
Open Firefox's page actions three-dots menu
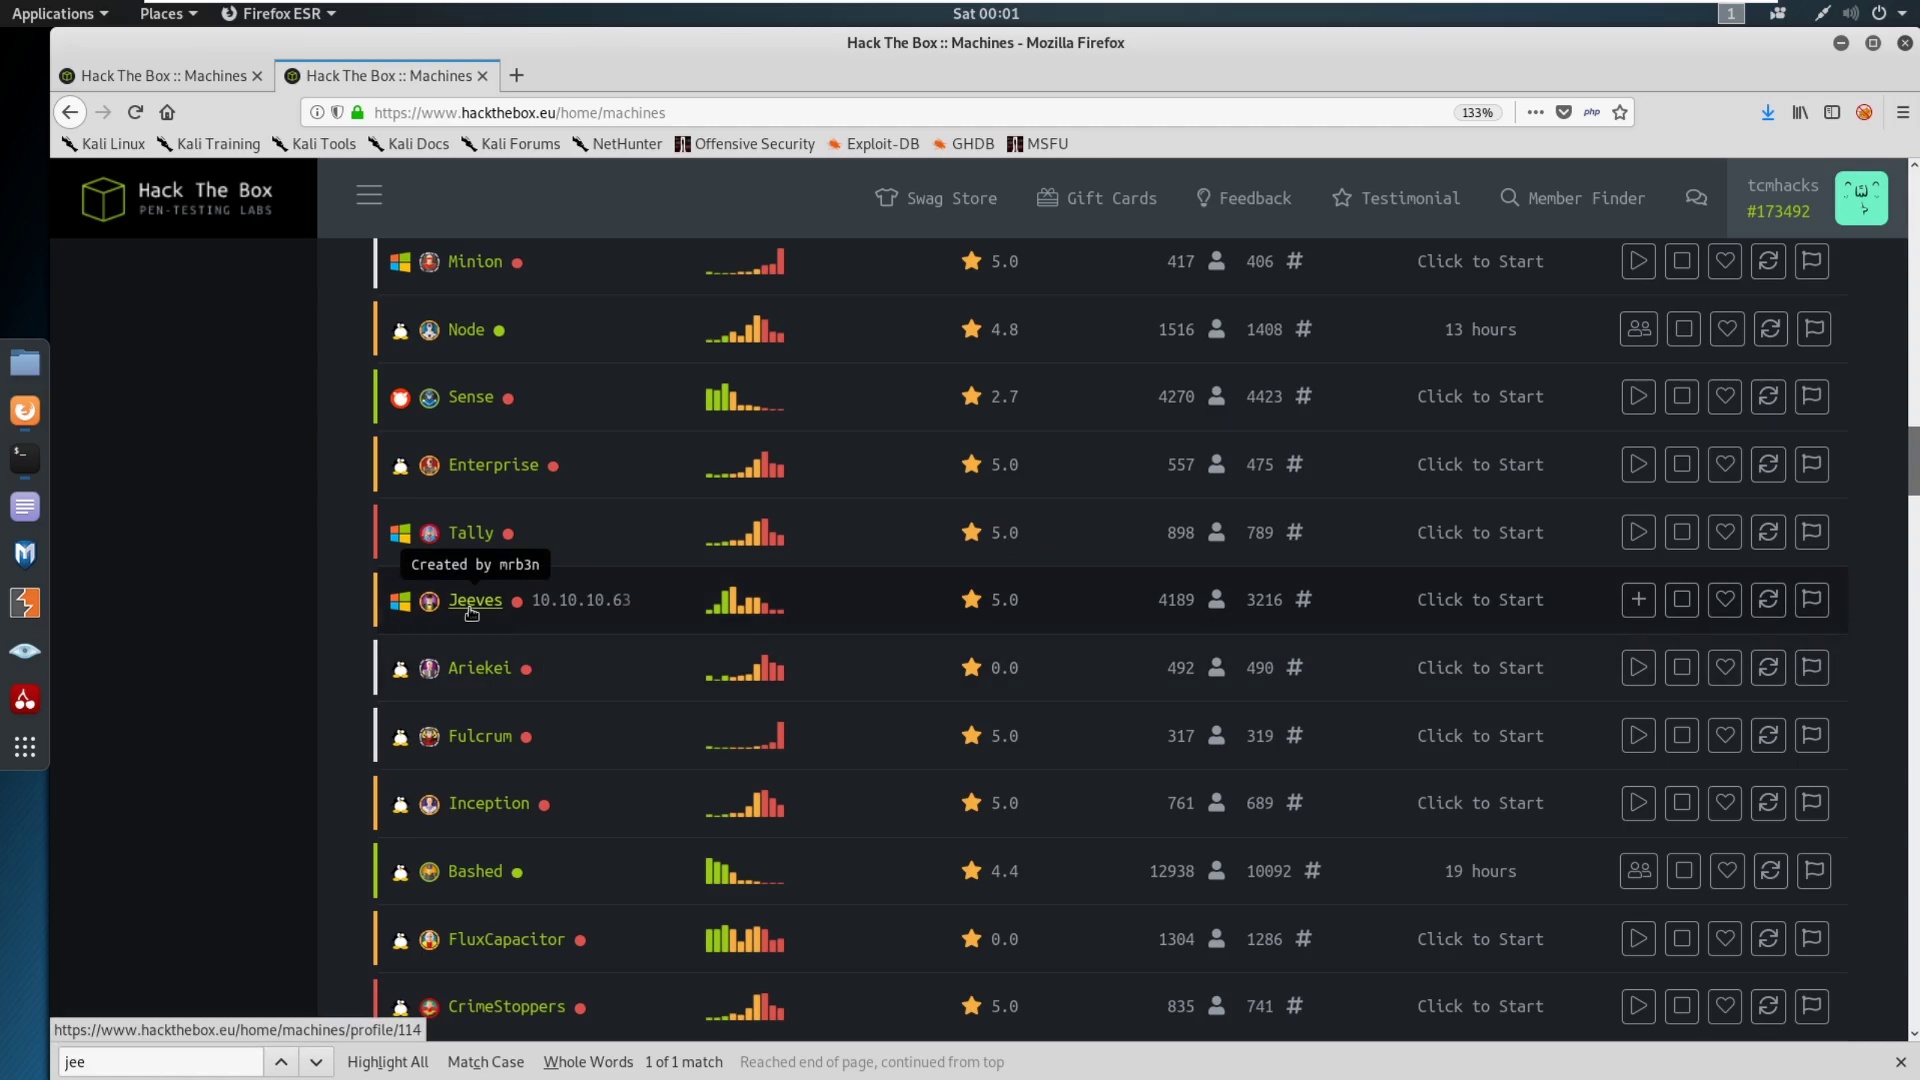pyautogui.click(x=1535, y=112)
